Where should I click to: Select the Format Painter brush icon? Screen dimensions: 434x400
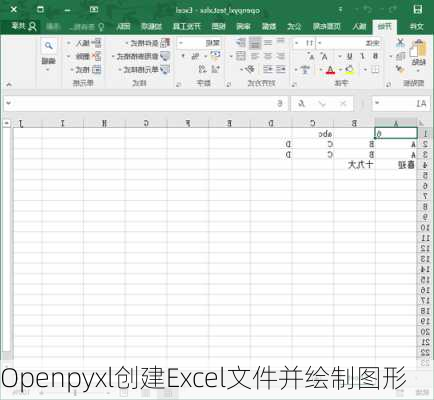point(401,69)
